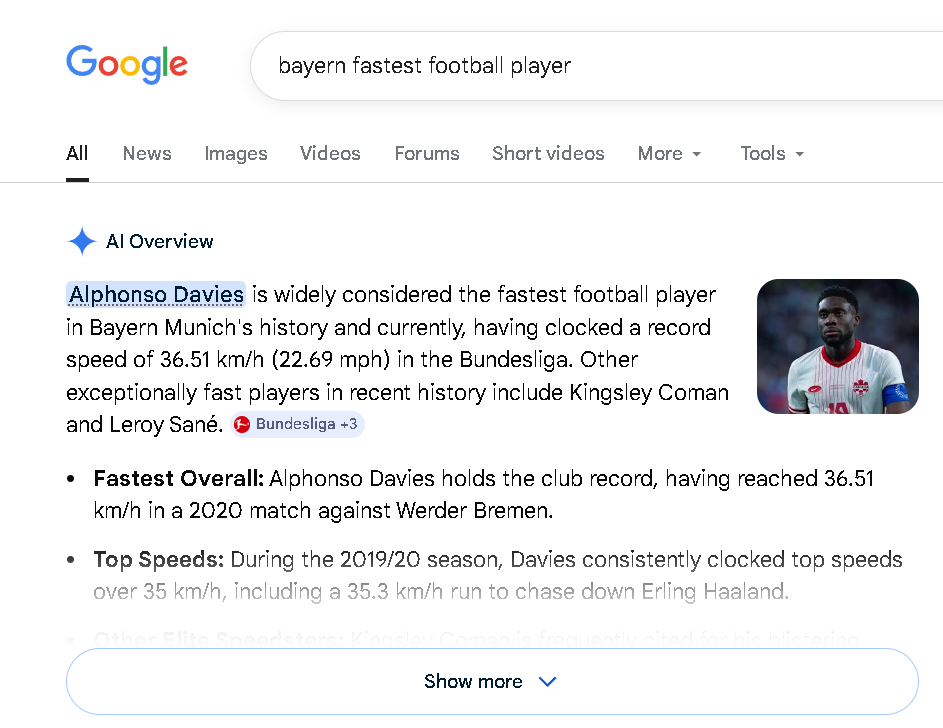Open the More search filters dropdown
Viewport: 943px width, 728px height.
[x=669, y=154]
